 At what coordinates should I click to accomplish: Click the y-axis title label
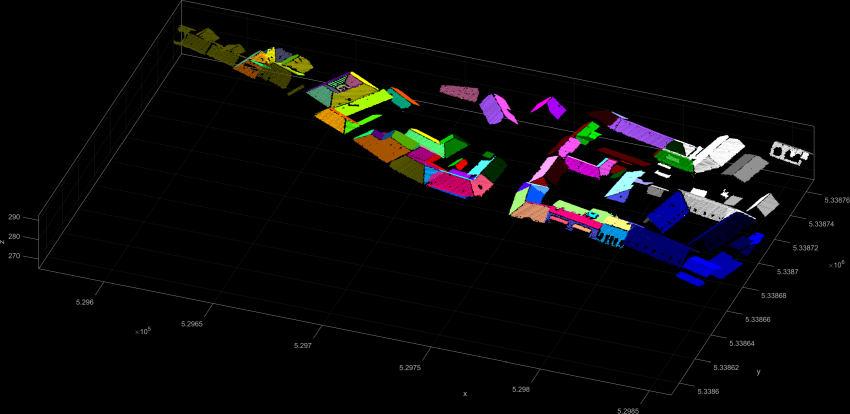click(758, 372)
